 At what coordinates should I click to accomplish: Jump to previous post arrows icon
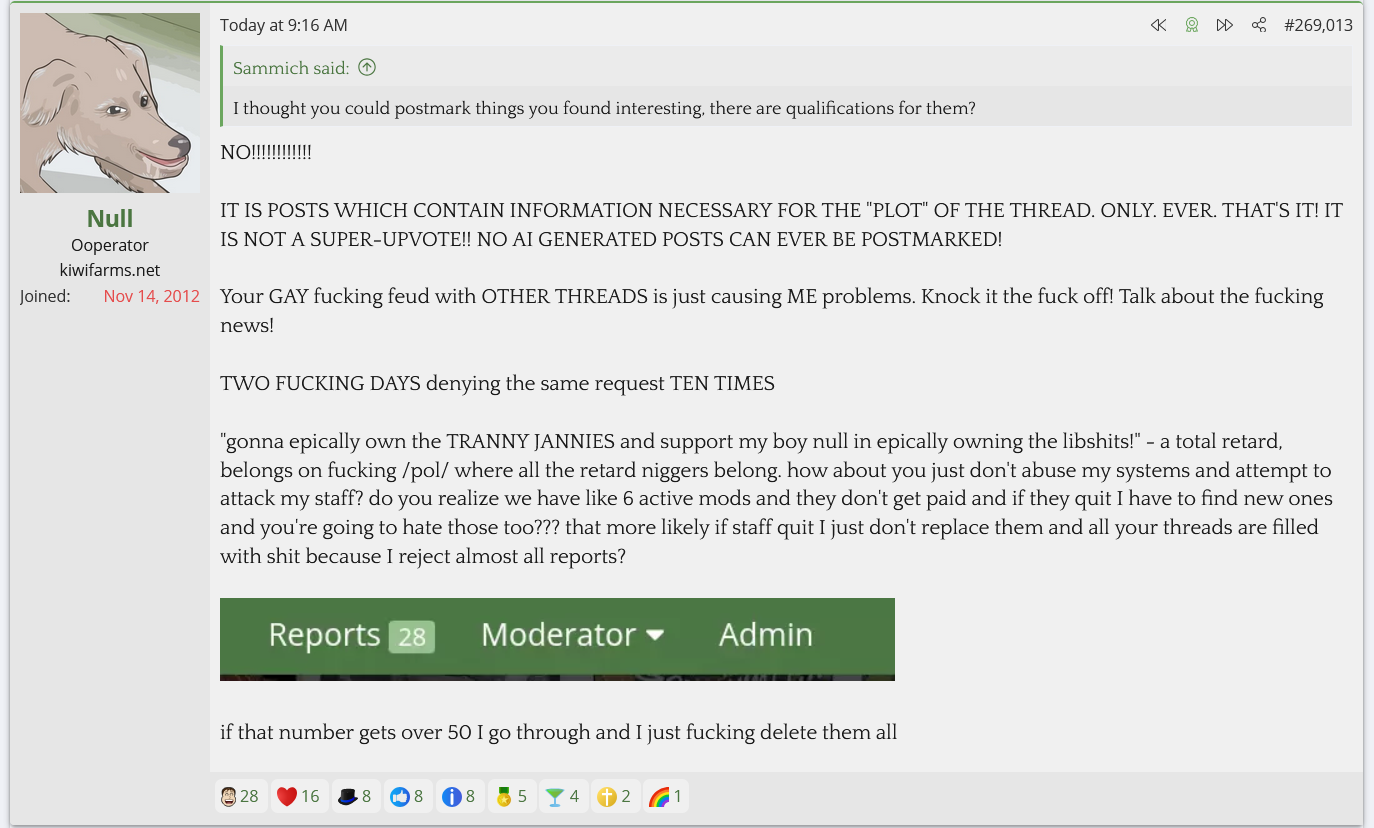1158,25
